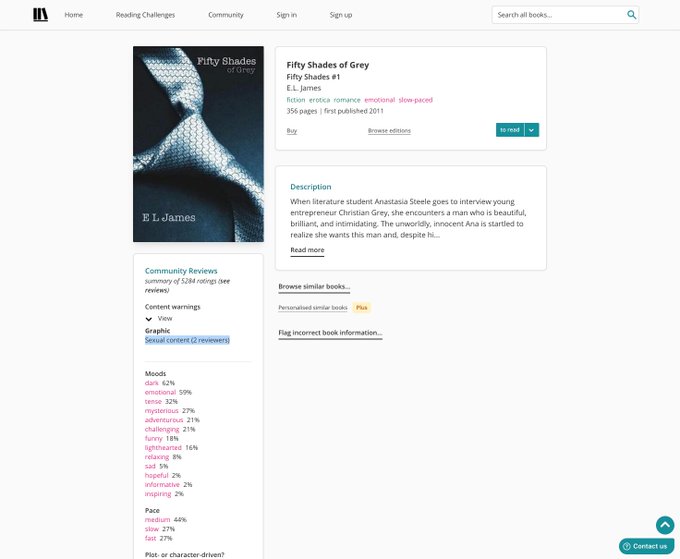Click the informative mood link
Screen dimensions: 680x559
[x=162, y=485]
